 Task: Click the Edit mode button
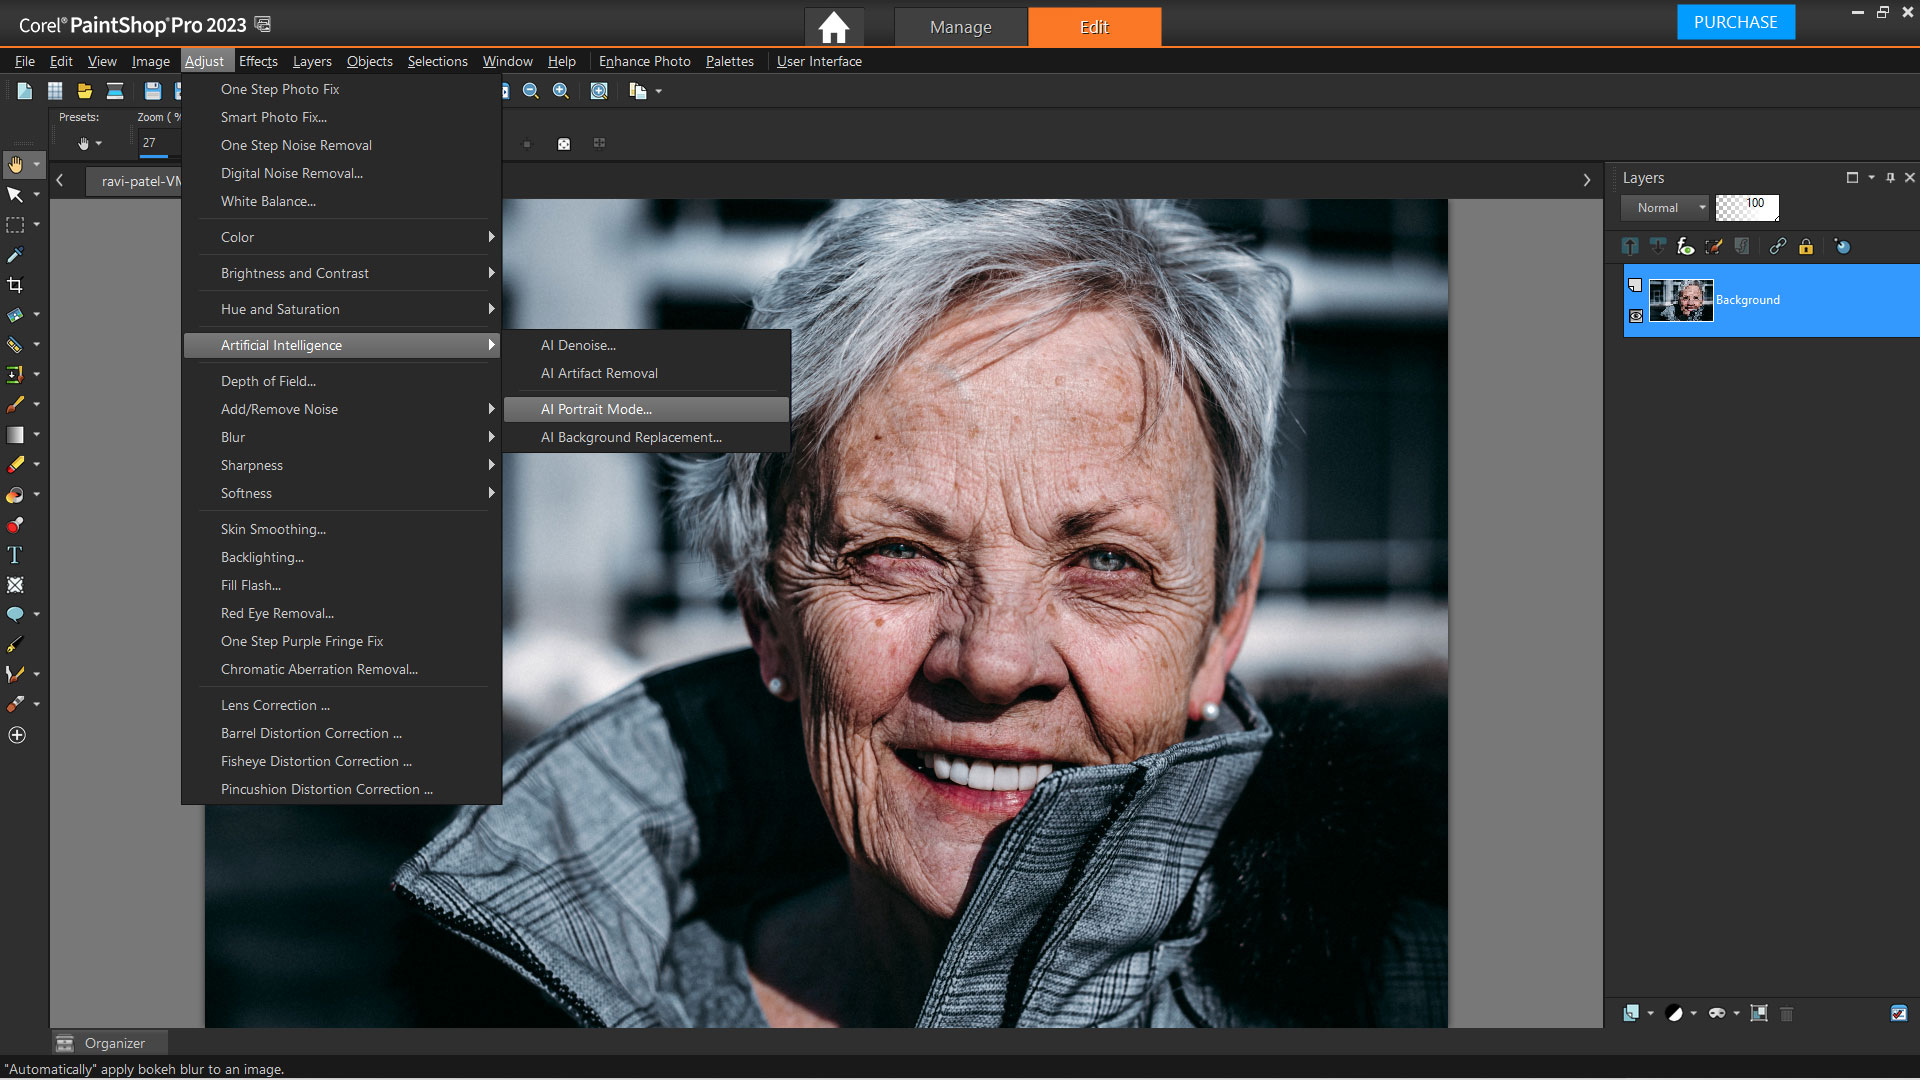[x=1093, y=24]
